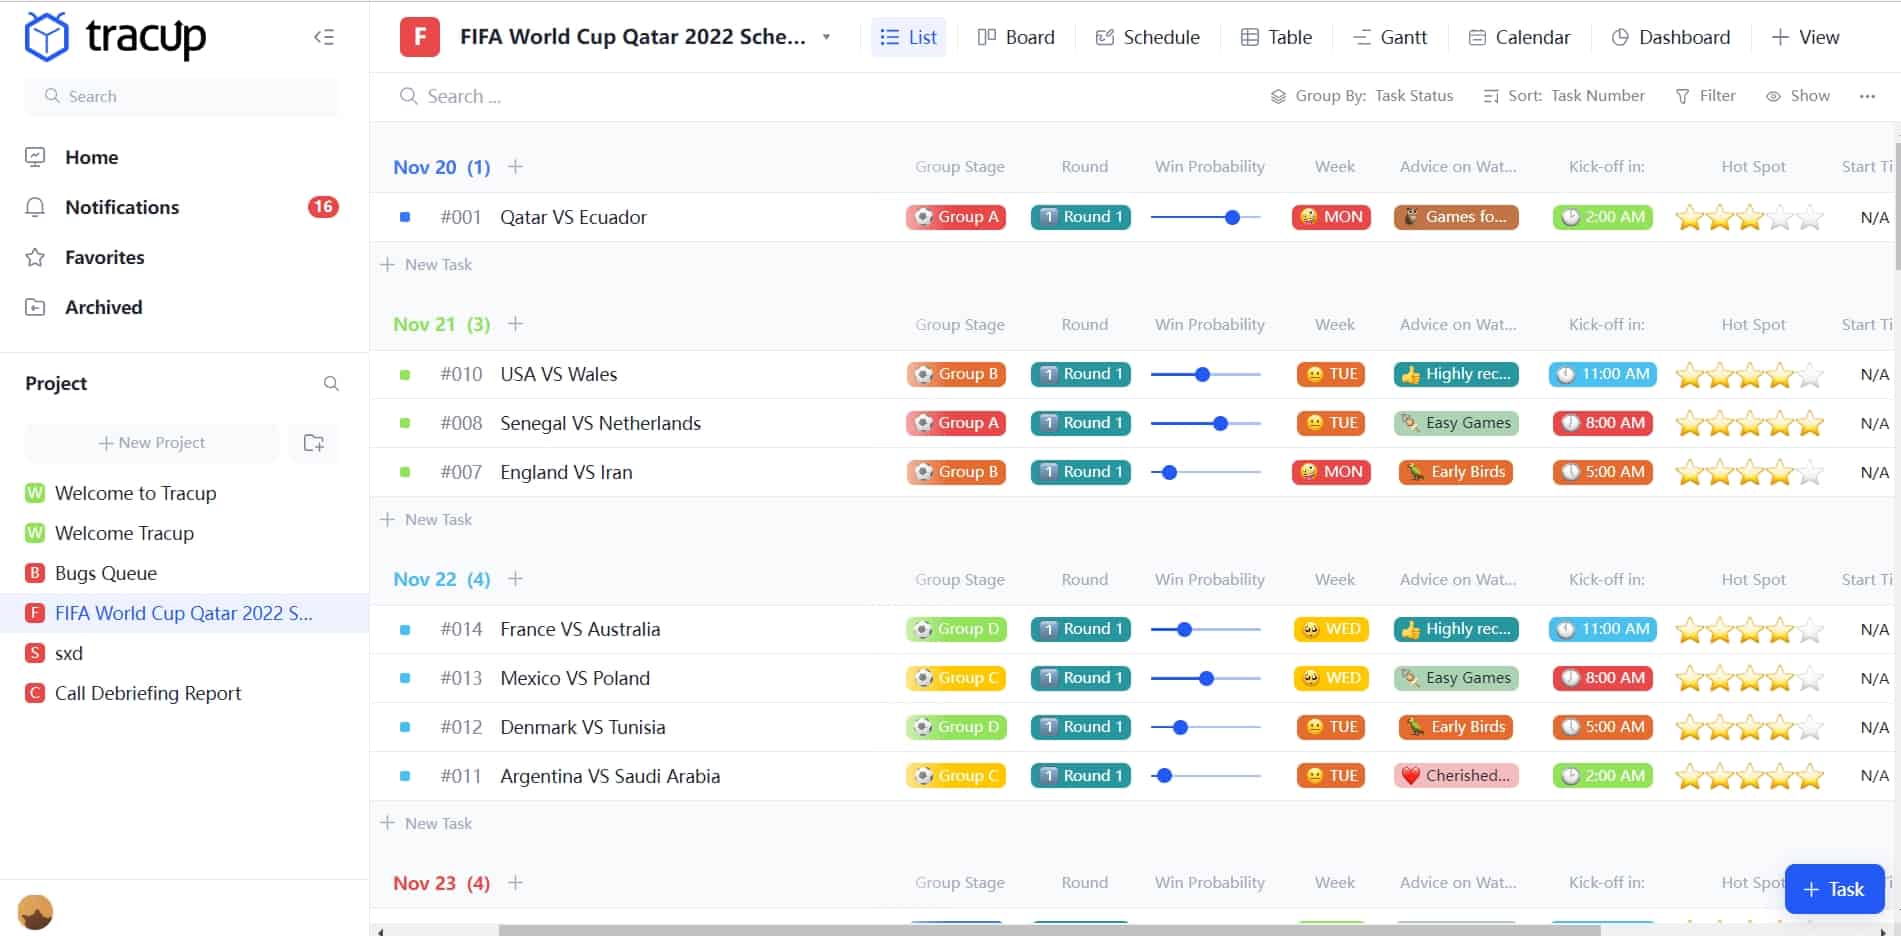The width and height of the screenshot is (1901, 936).
Task: Switch to the Board view tab
Action: pos(1016,38)
